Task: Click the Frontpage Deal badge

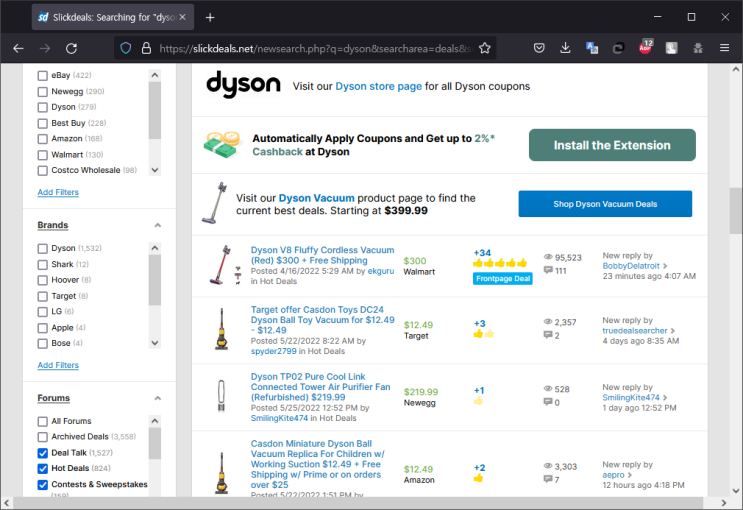Action: click(503, 279)
